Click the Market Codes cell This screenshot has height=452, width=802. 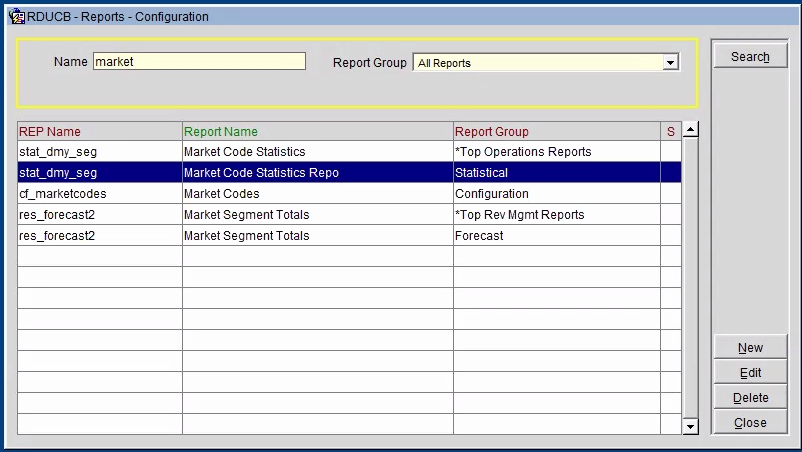(x=318, y=194)
